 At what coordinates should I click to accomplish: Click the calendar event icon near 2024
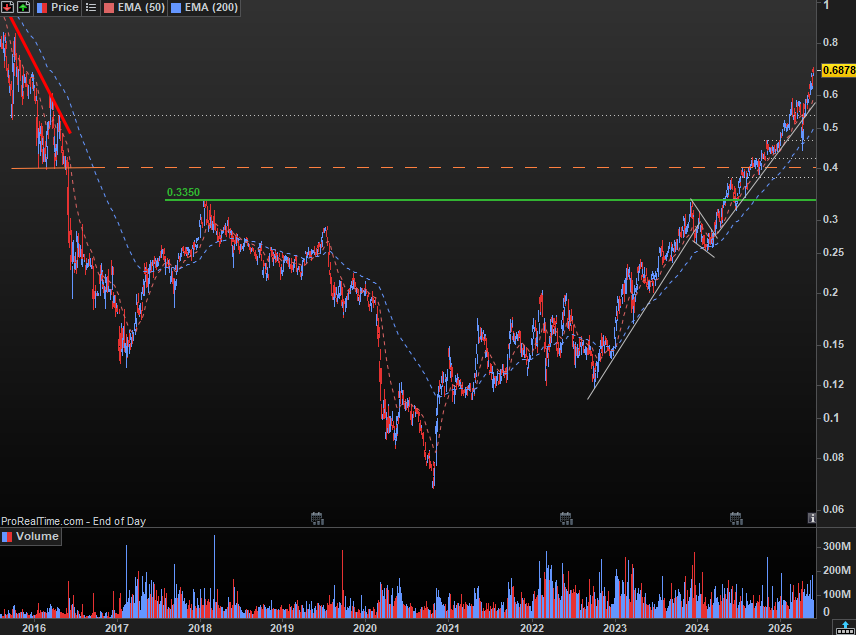click(x=736, y=518)
